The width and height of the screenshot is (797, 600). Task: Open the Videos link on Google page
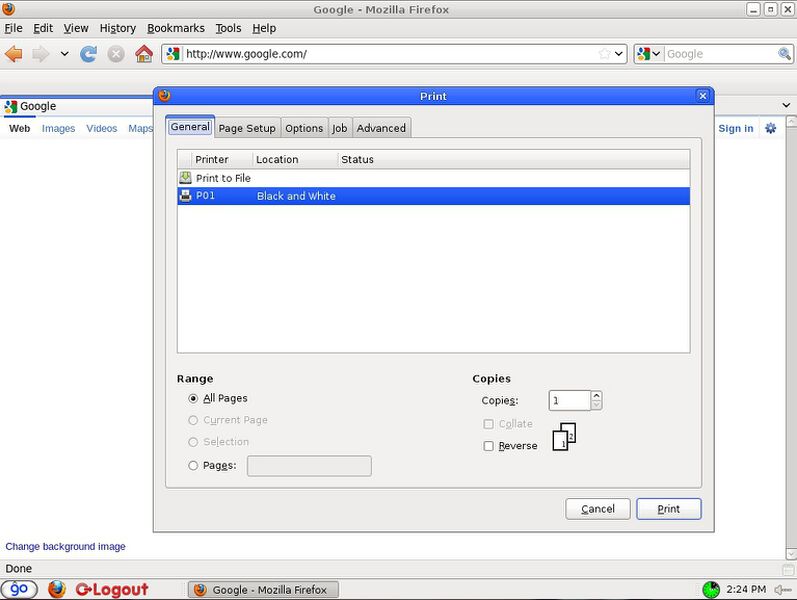[x=102, y=129]
